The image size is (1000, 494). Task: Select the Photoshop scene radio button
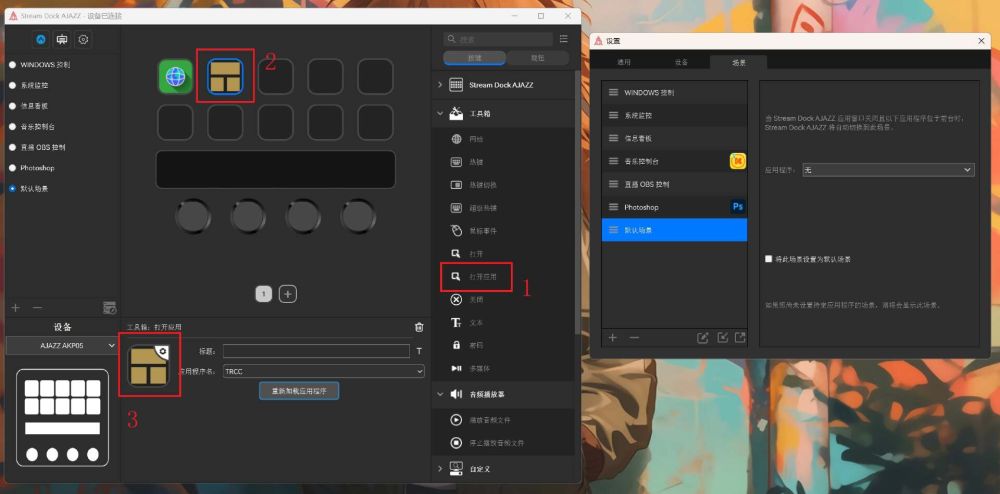coord(12,168)
